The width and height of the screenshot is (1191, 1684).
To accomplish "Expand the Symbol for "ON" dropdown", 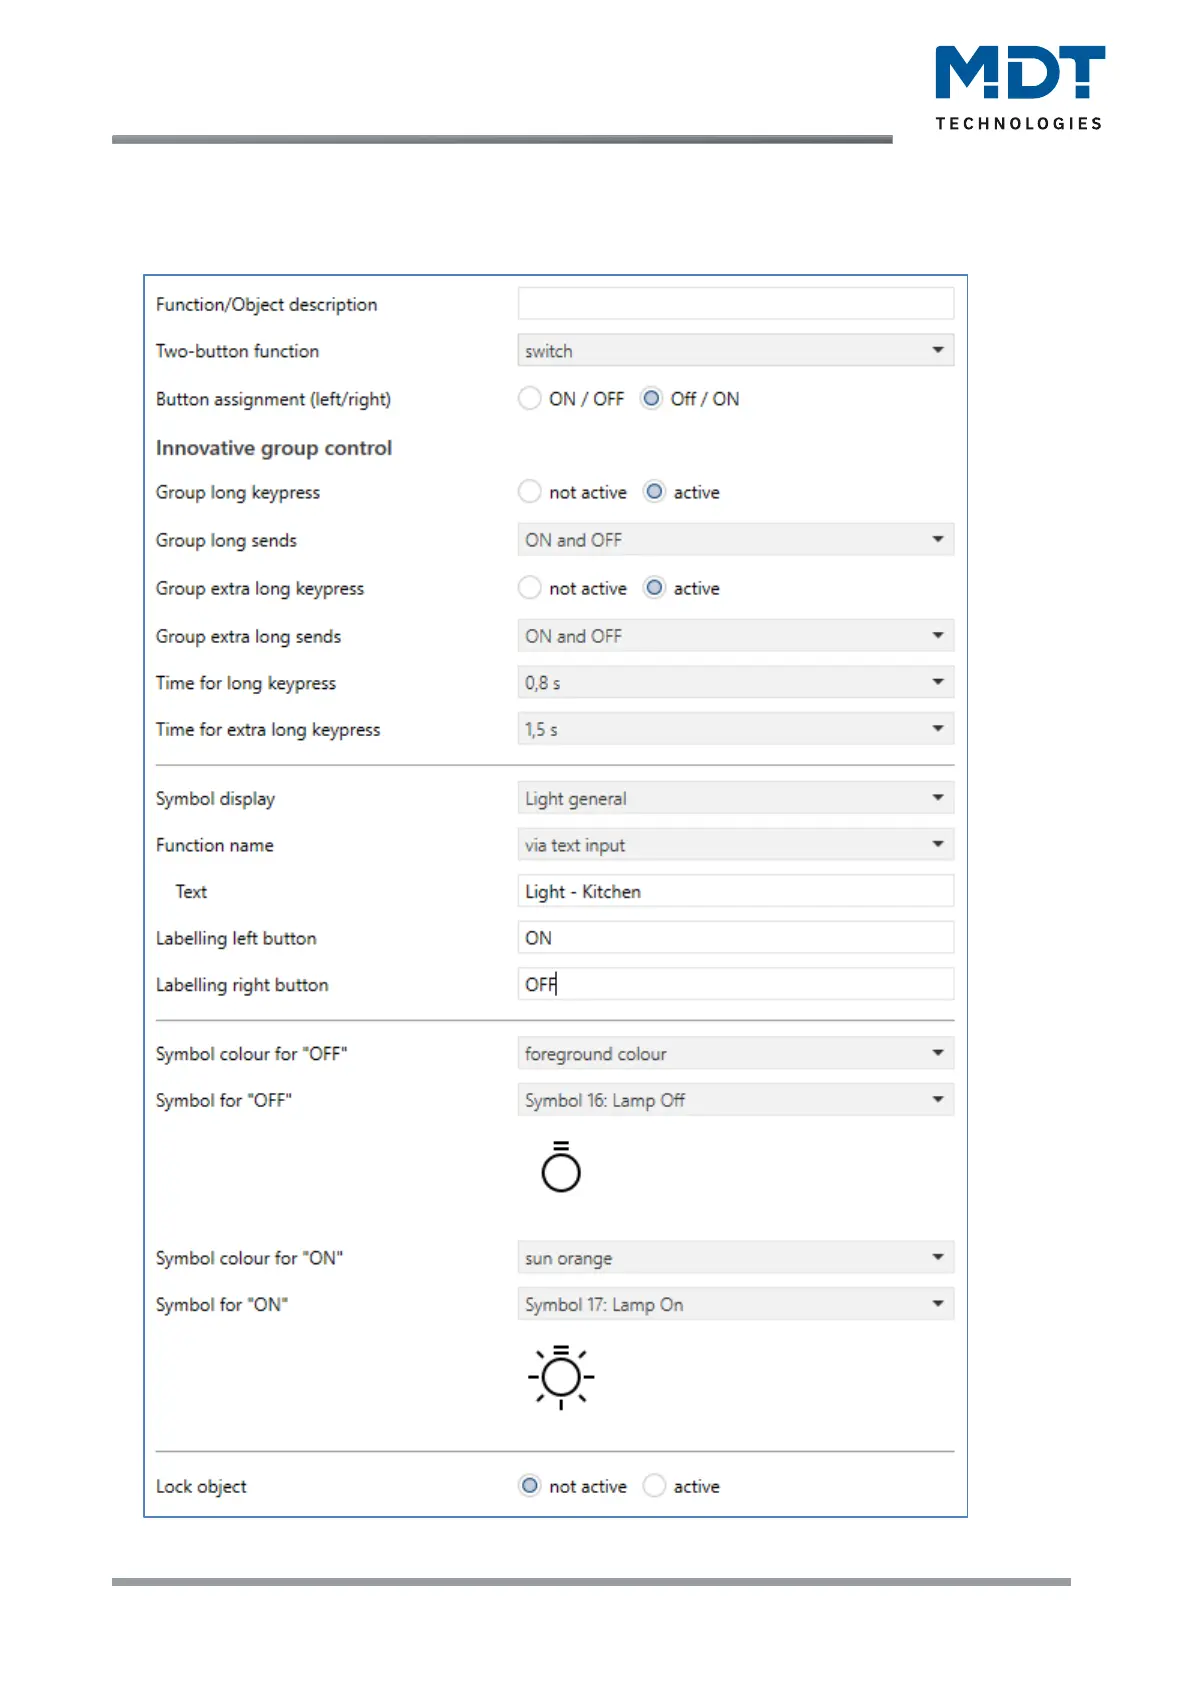I will point(735,1304).
